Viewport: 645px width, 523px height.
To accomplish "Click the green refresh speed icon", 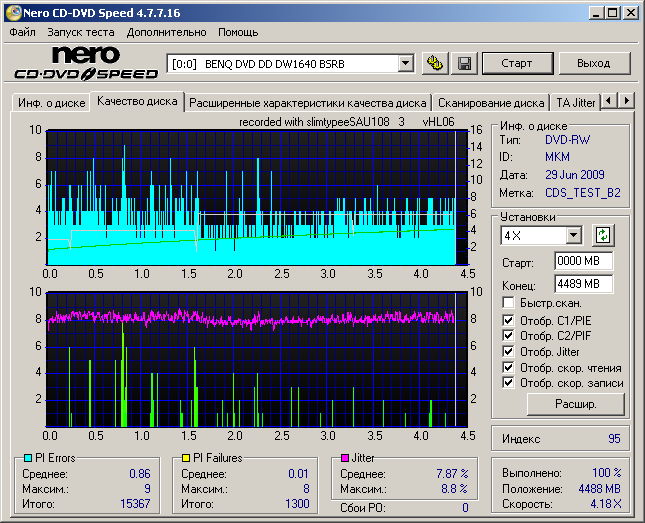I will (x=602, y=235).
